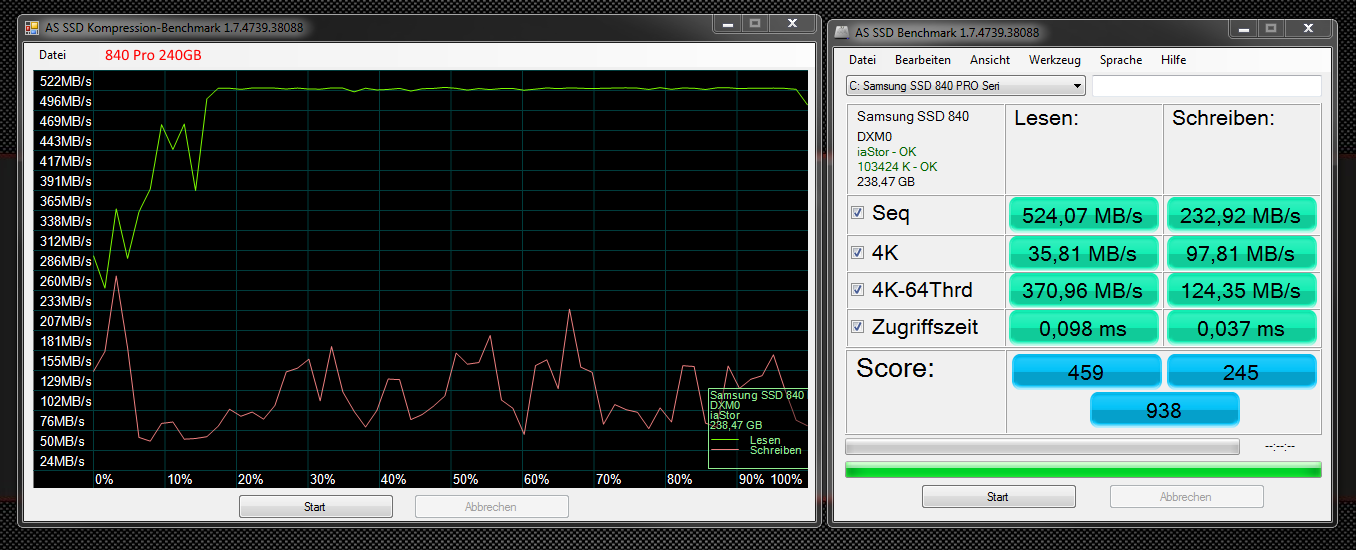Click the read score 459
Viewport: 1356px width, 550px height.
[1086, 372]
